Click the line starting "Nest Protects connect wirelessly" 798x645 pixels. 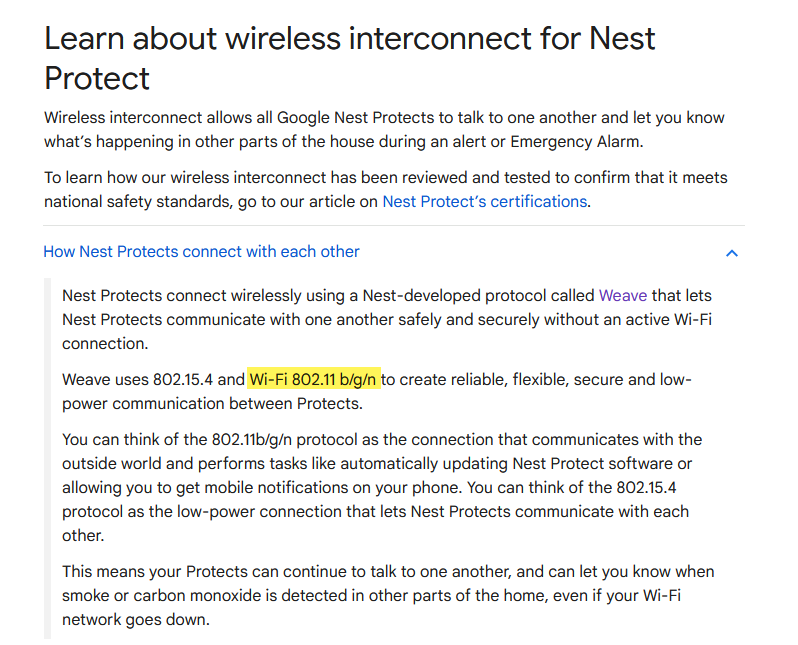tap(387, 295)
